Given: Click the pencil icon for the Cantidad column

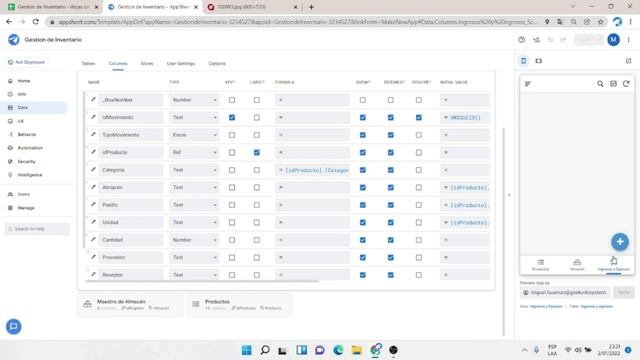Looking at the screenshot, I should click(93, 239).
